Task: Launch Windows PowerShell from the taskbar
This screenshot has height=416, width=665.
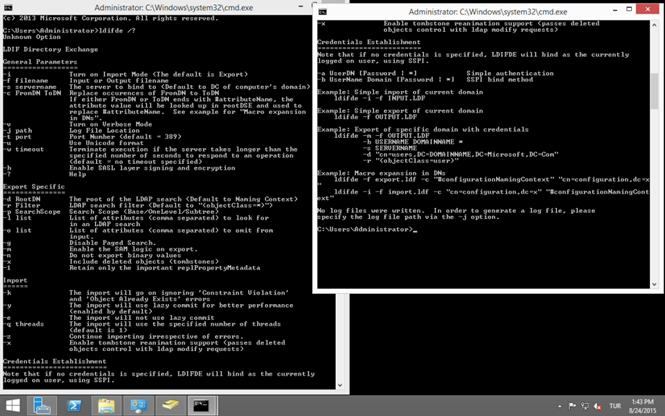Action: [74, 406]
